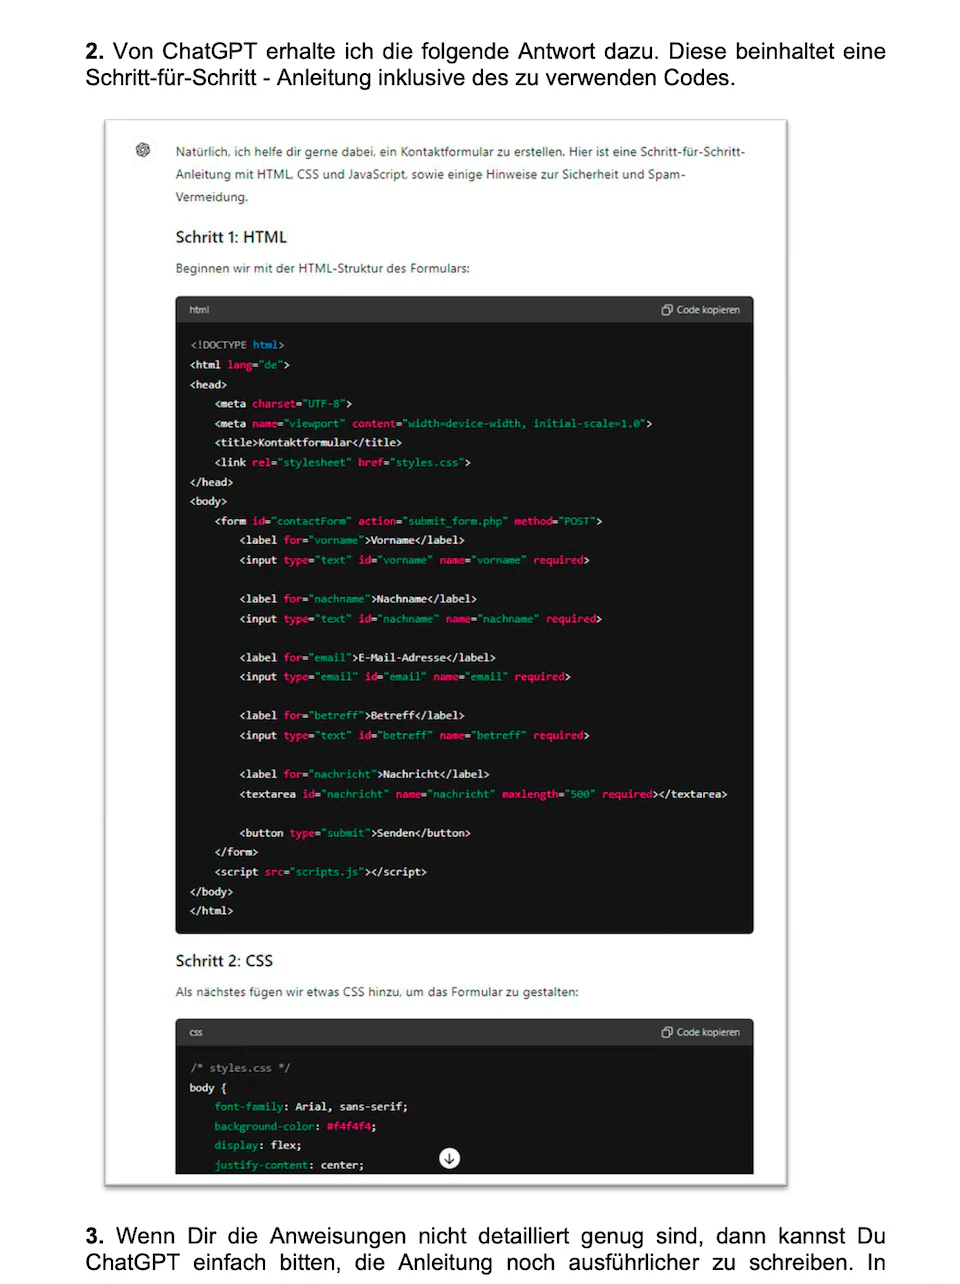The height and width of the screenshot is (1284, 960).
Task: Click the textarea id="nachricht" code line
Action: tap(483, 794)
